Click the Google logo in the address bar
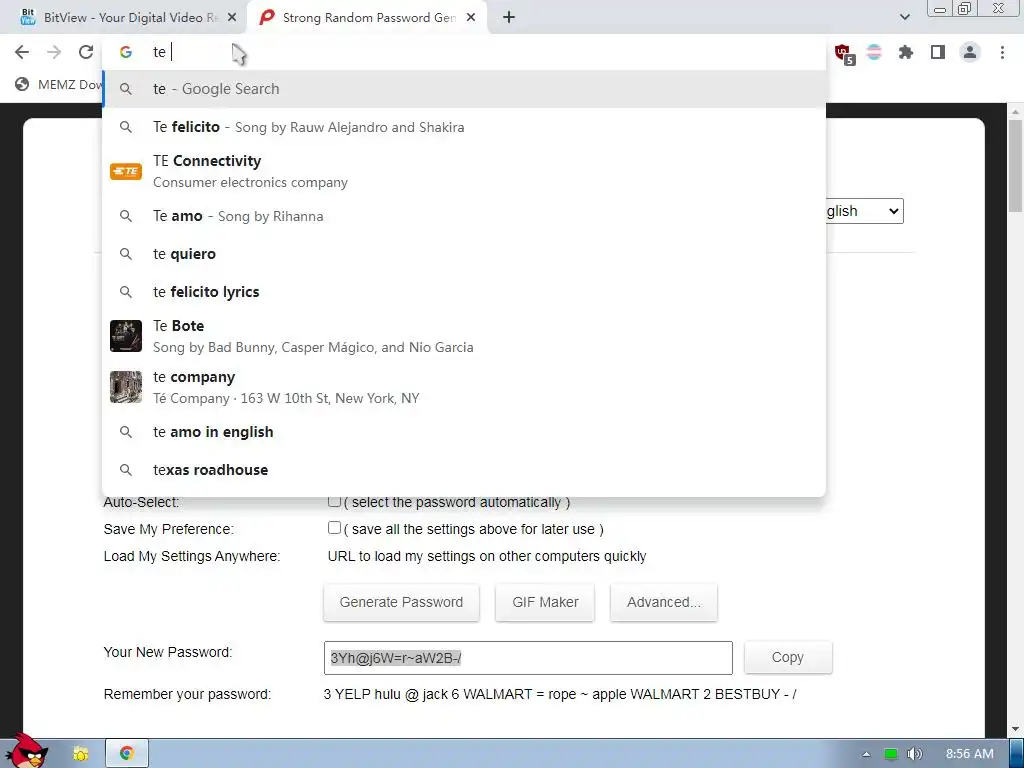The height and width of the screenshot is (768, 1024). [126, 52]
